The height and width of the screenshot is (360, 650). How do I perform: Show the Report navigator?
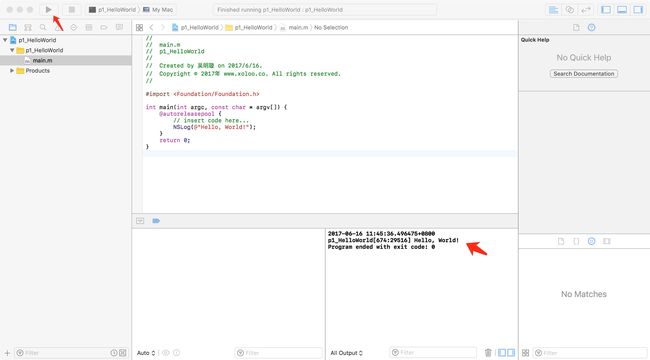coord(119,27)
